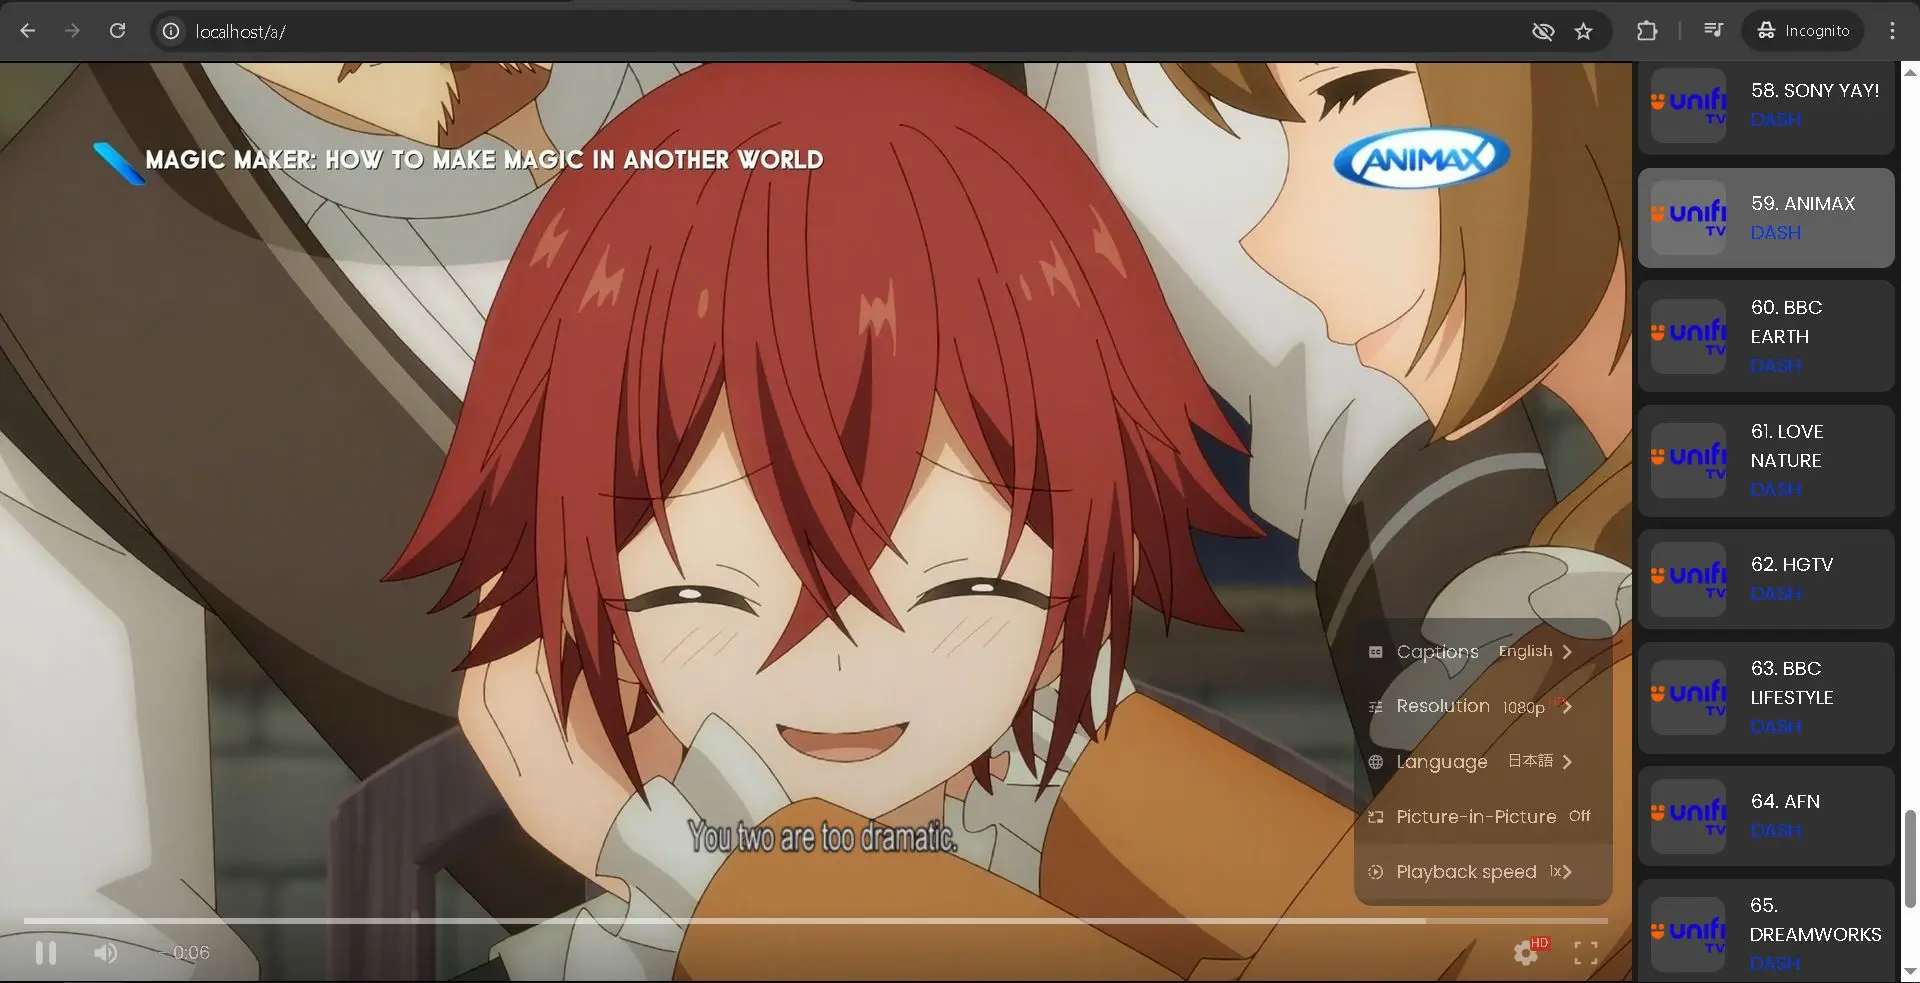Click the scrollbar up arrow
Image resolution: width=1920 pixels, height=983 pixels.
tap(1910, 72)
